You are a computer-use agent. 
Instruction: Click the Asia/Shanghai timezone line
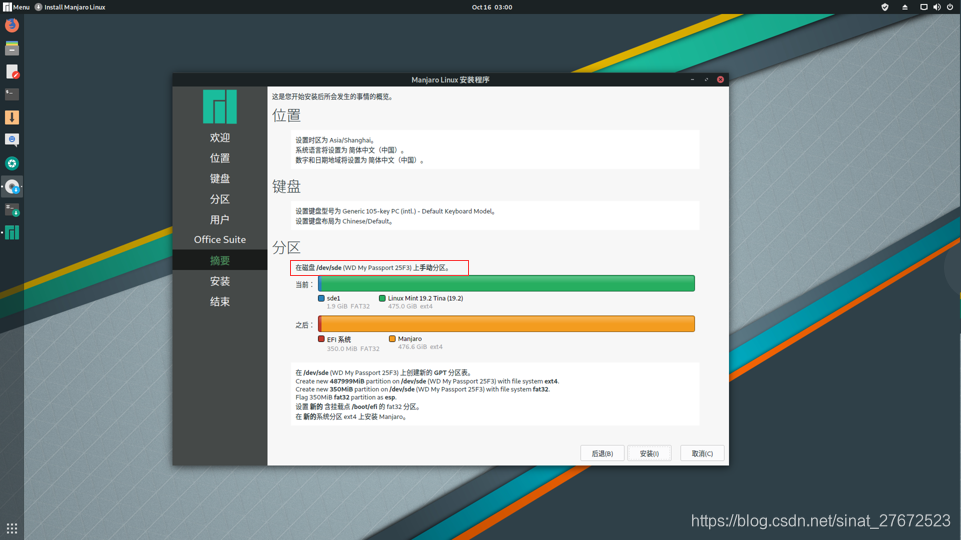click(335, 140)
